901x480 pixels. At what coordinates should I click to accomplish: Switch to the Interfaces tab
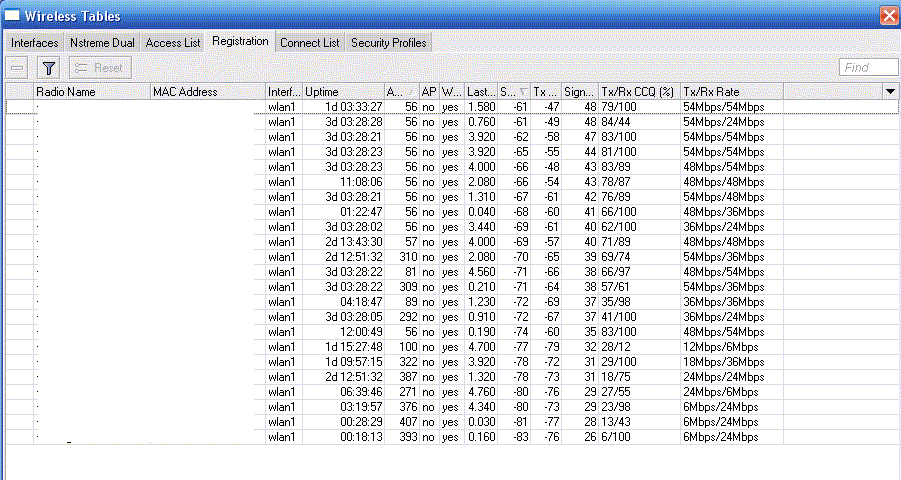pos(35,42)
